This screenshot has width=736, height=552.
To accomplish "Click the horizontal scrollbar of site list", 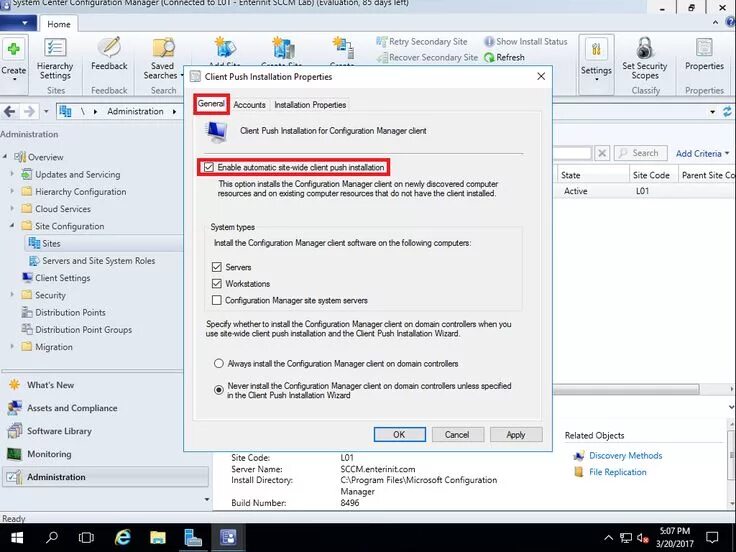I will tap(626, 389).
